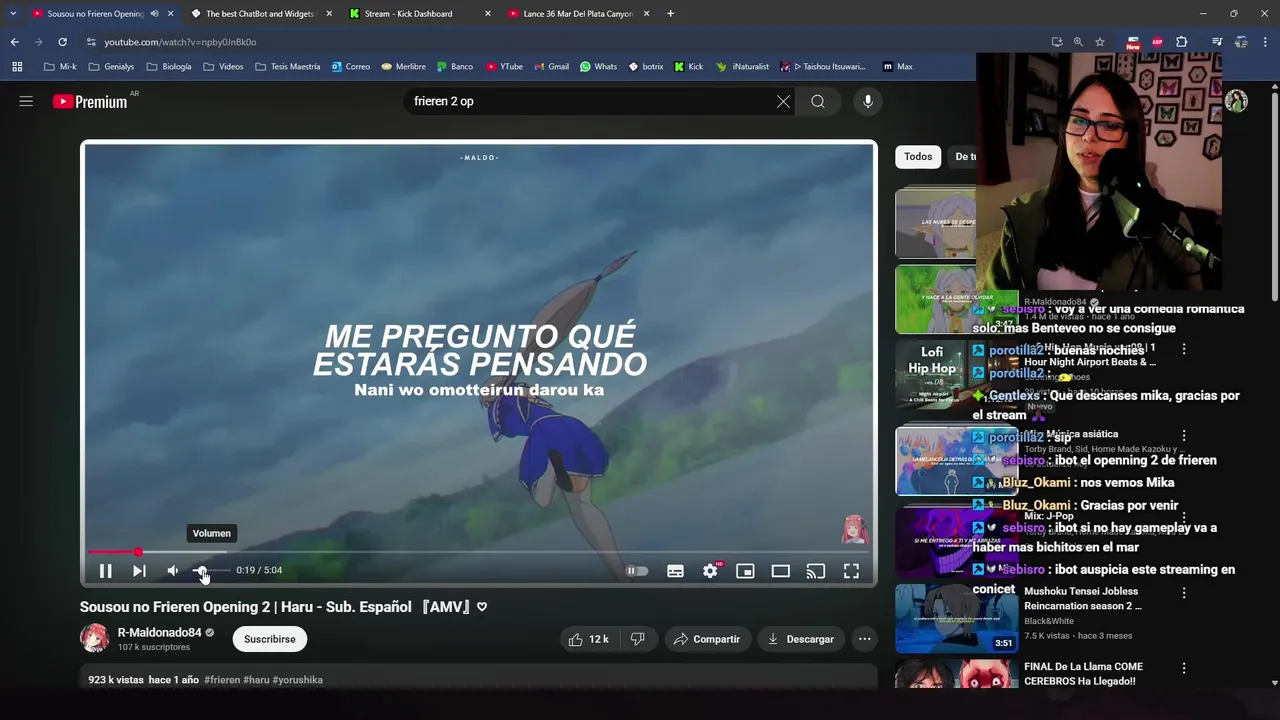Open R-Maldonado84 channel avatar
This screenshot has height=720, width=1280.
pos(95,638)
